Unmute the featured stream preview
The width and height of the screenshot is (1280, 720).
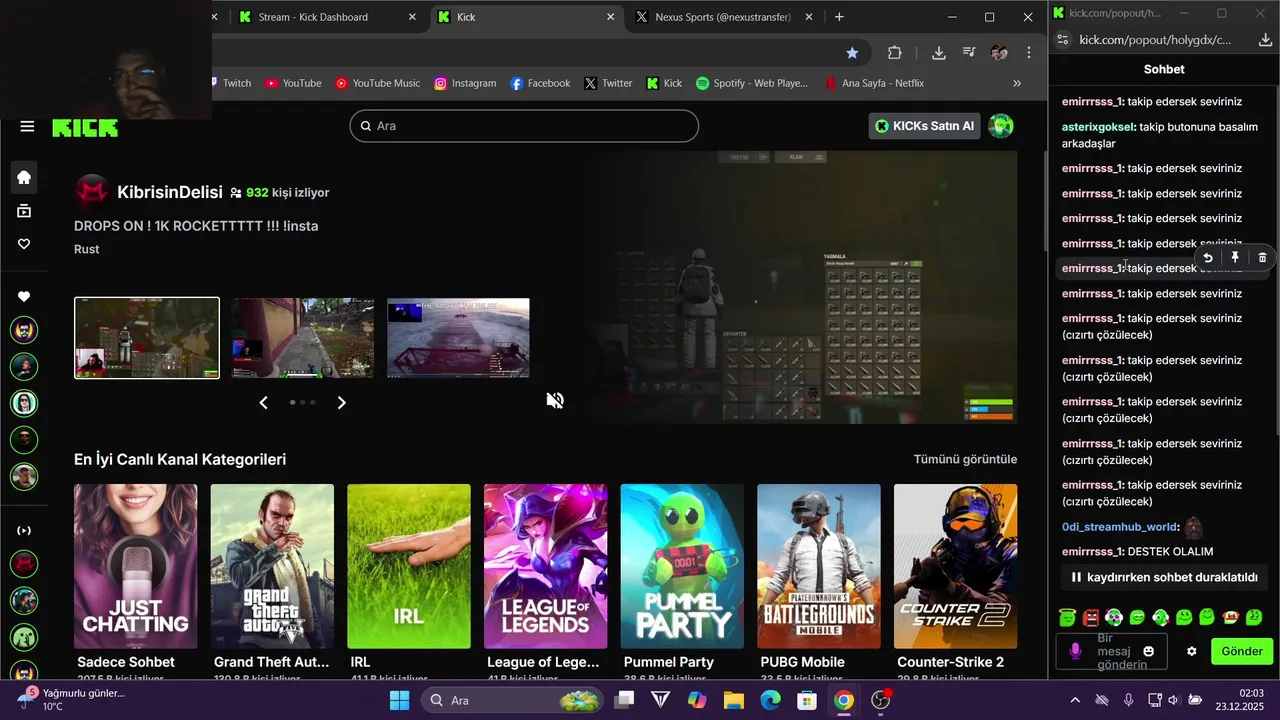point(555,401)
